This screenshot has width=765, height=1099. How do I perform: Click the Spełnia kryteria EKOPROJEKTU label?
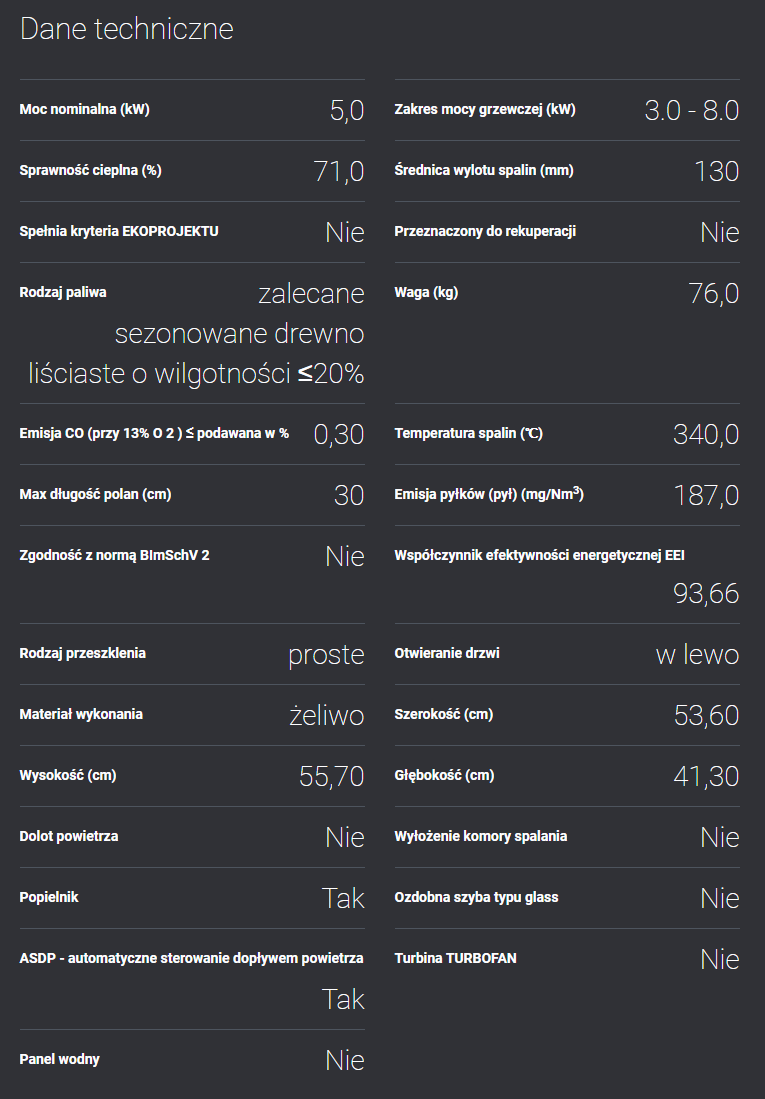[119, 231]
